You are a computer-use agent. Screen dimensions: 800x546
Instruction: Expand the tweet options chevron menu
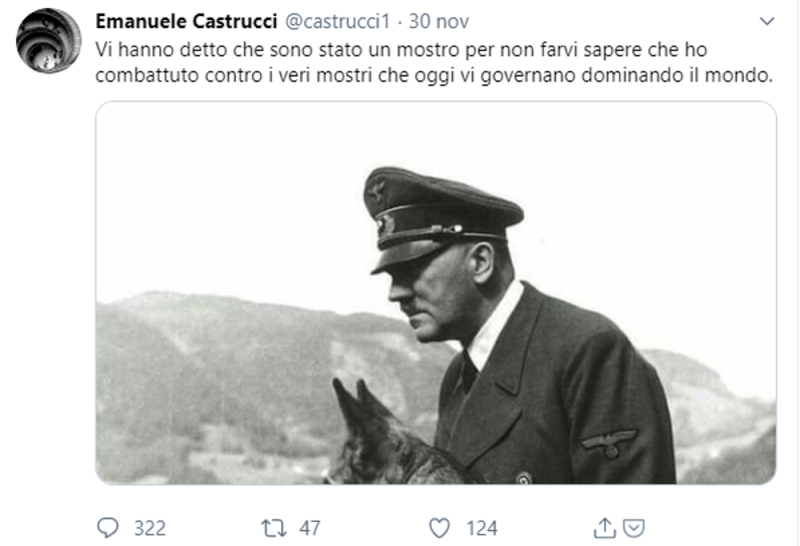767,21
